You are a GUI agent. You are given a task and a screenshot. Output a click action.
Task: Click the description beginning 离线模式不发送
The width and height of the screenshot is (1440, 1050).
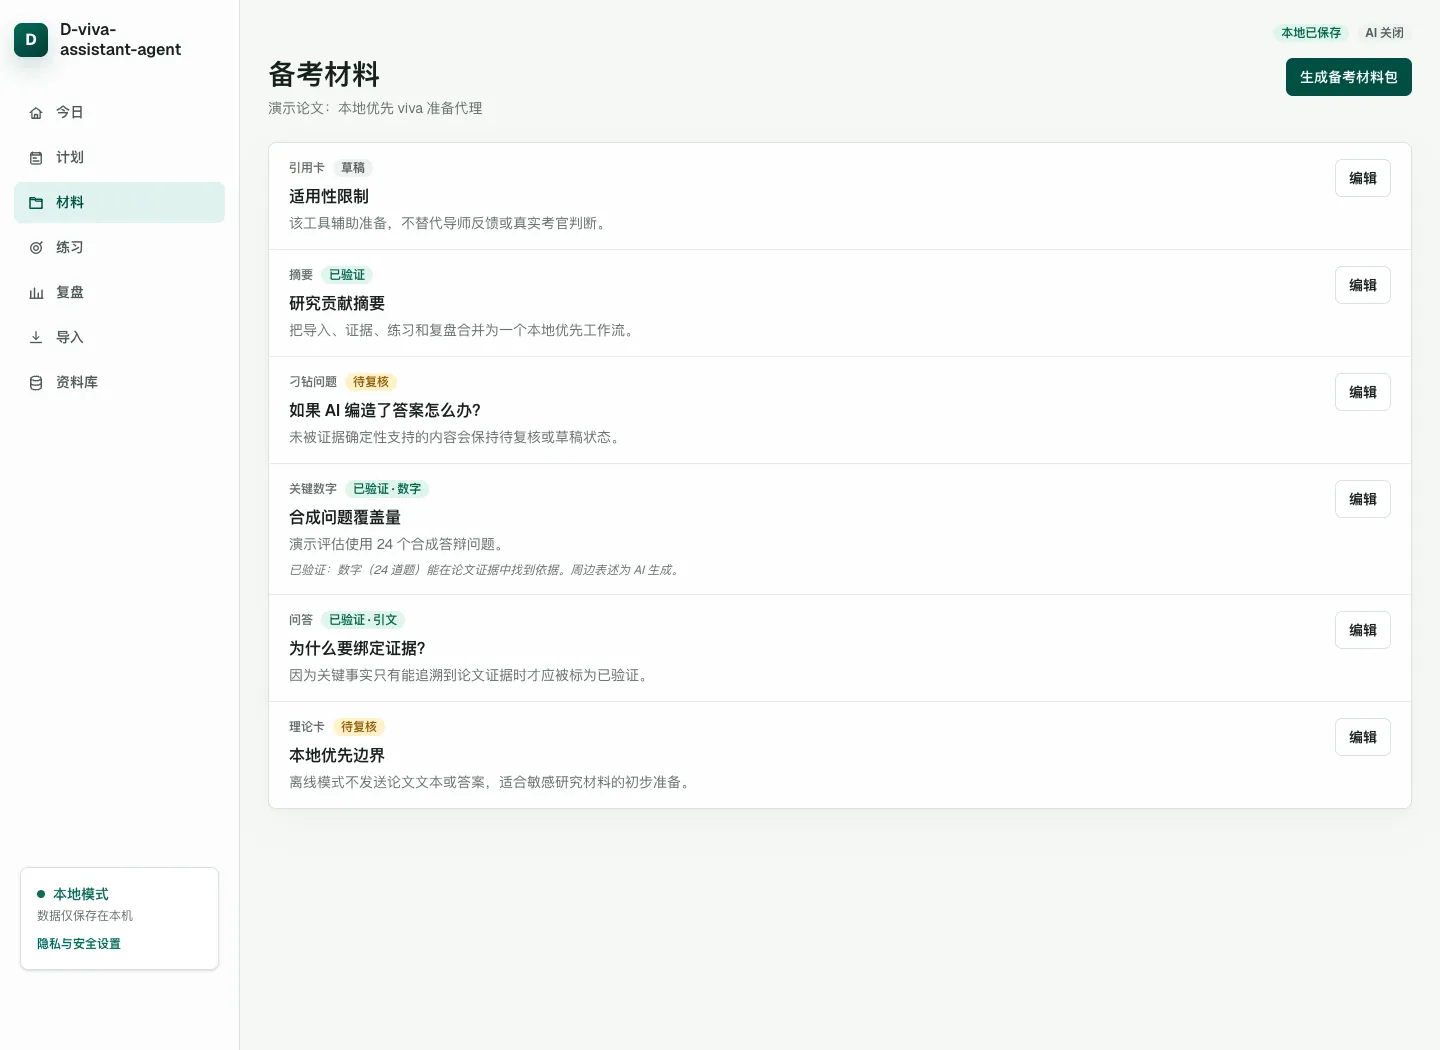pyautogui.click(x=492, y=782)
